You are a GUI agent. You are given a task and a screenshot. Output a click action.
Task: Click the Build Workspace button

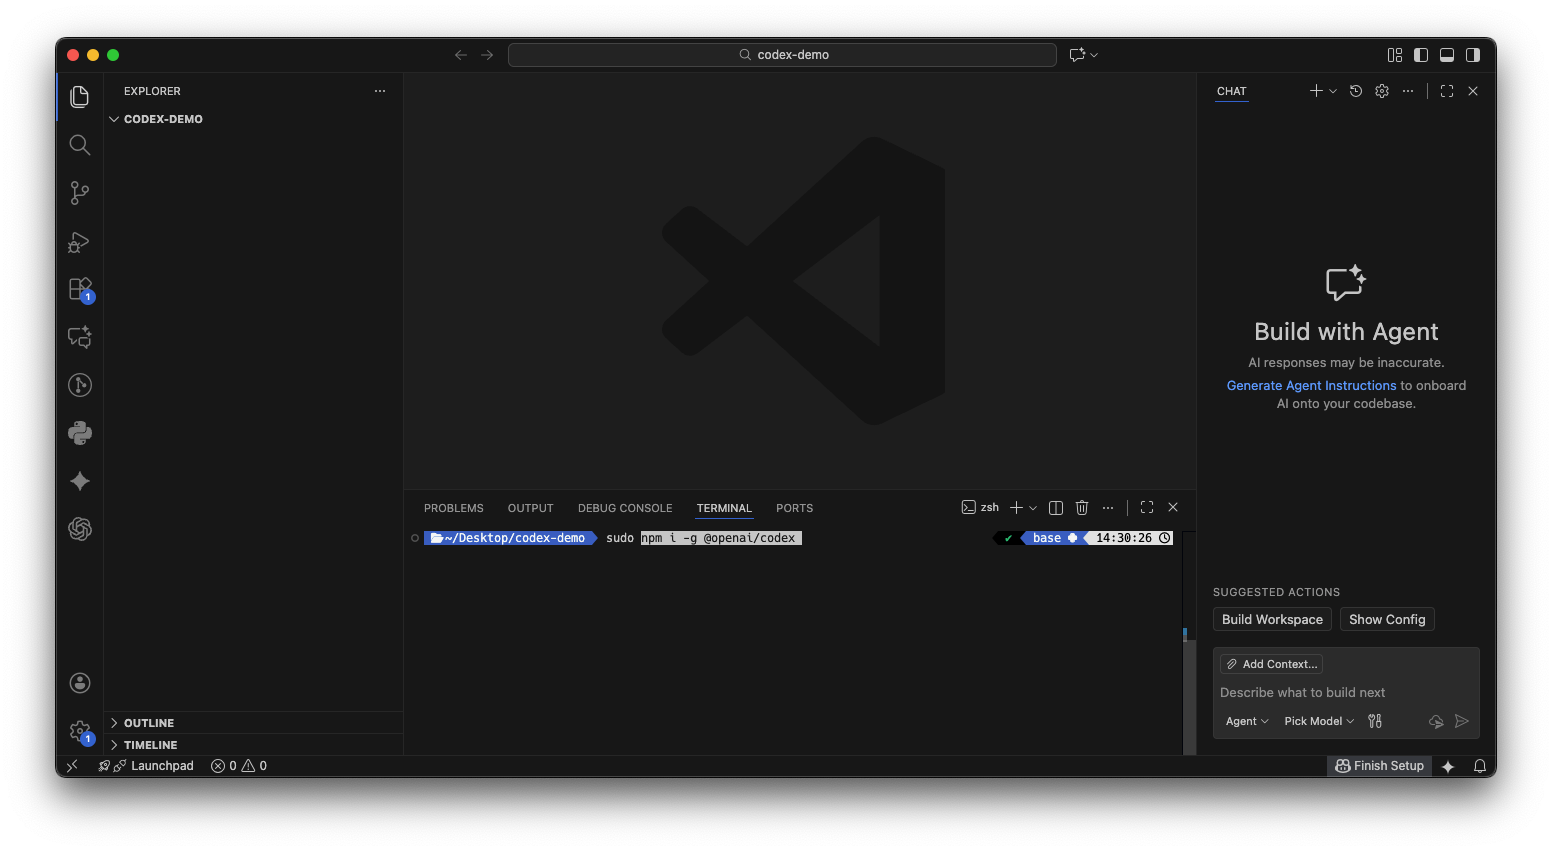(1272, 619)
